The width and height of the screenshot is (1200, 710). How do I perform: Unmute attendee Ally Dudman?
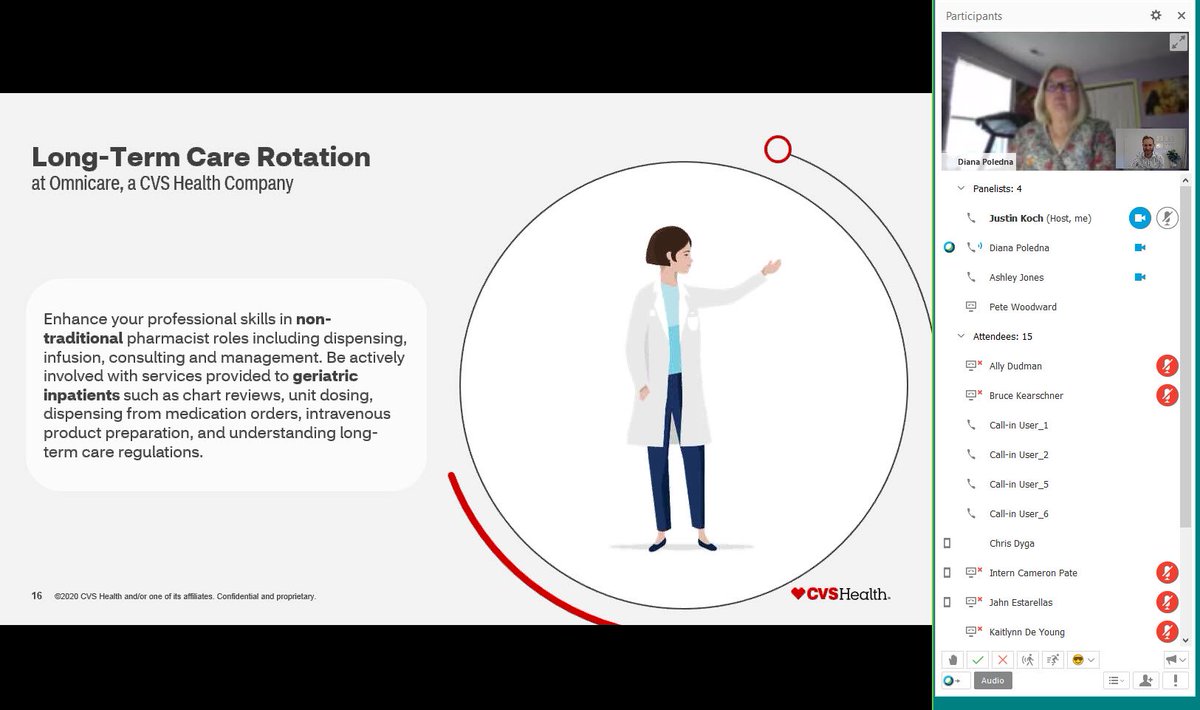[1167, 366]
